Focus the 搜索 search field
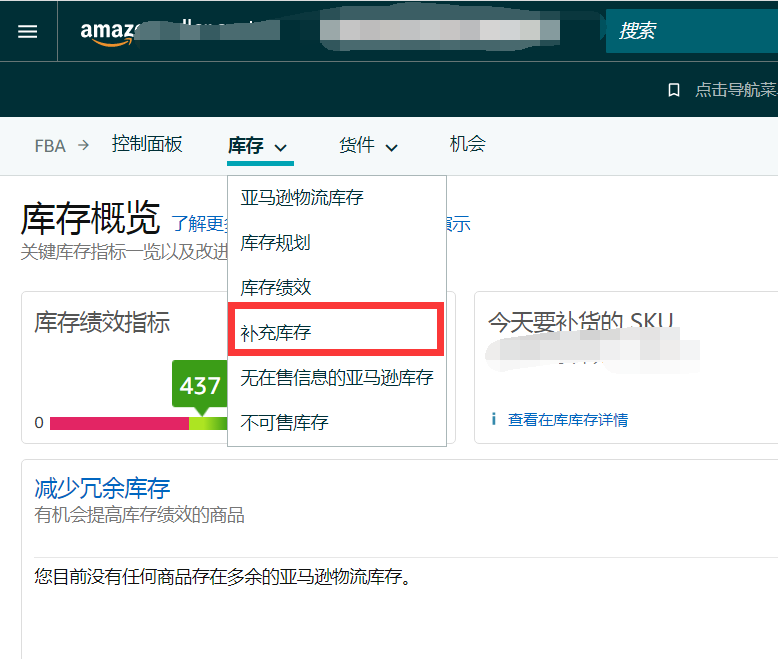 (692, 31)
